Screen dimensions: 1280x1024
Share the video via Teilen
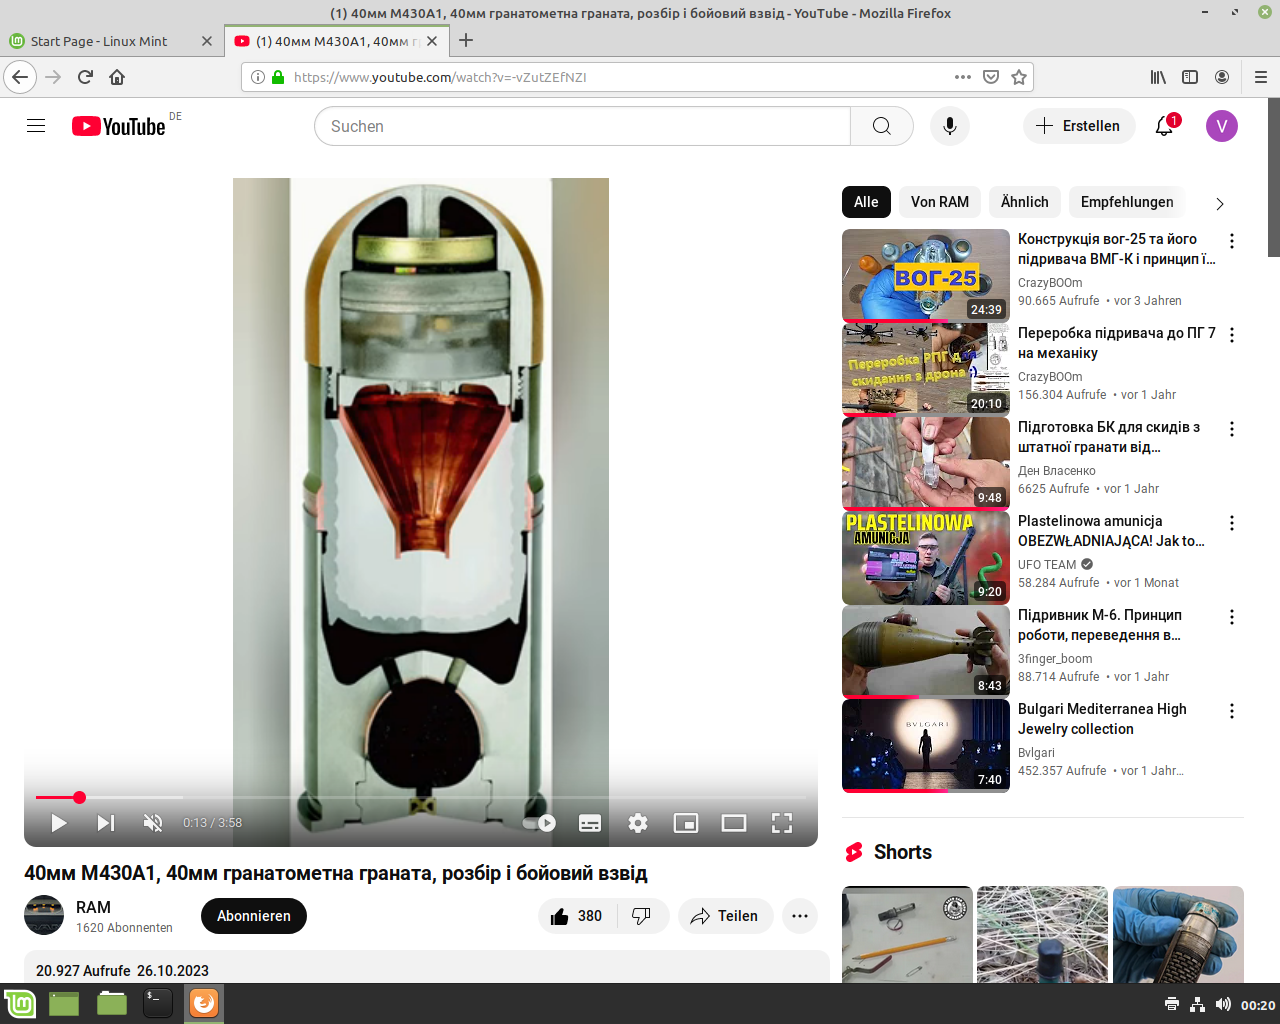coord(725,916)
